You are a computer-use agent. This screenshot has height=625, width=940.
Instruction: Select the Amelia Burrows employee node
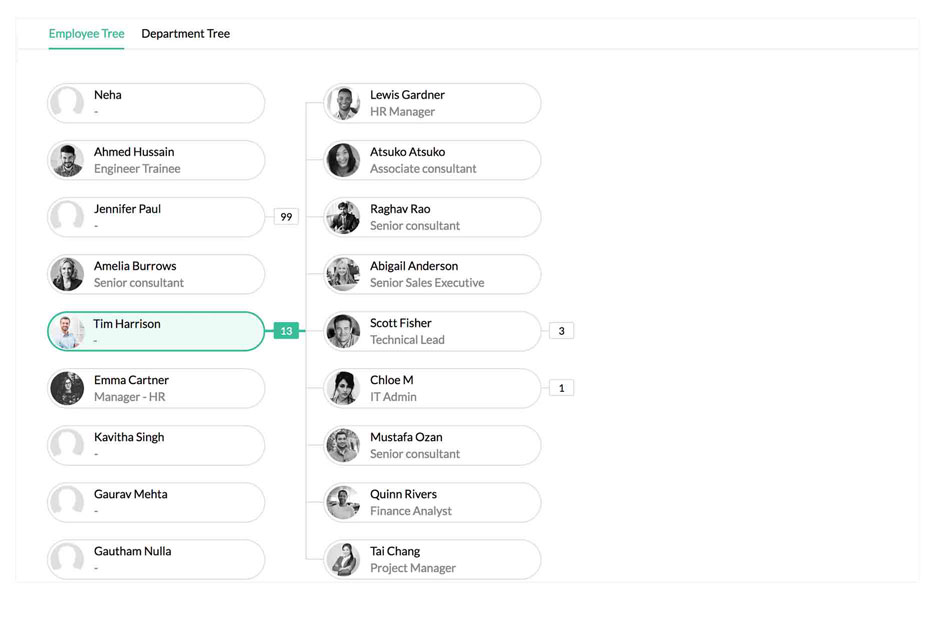[x=156, y=274]
